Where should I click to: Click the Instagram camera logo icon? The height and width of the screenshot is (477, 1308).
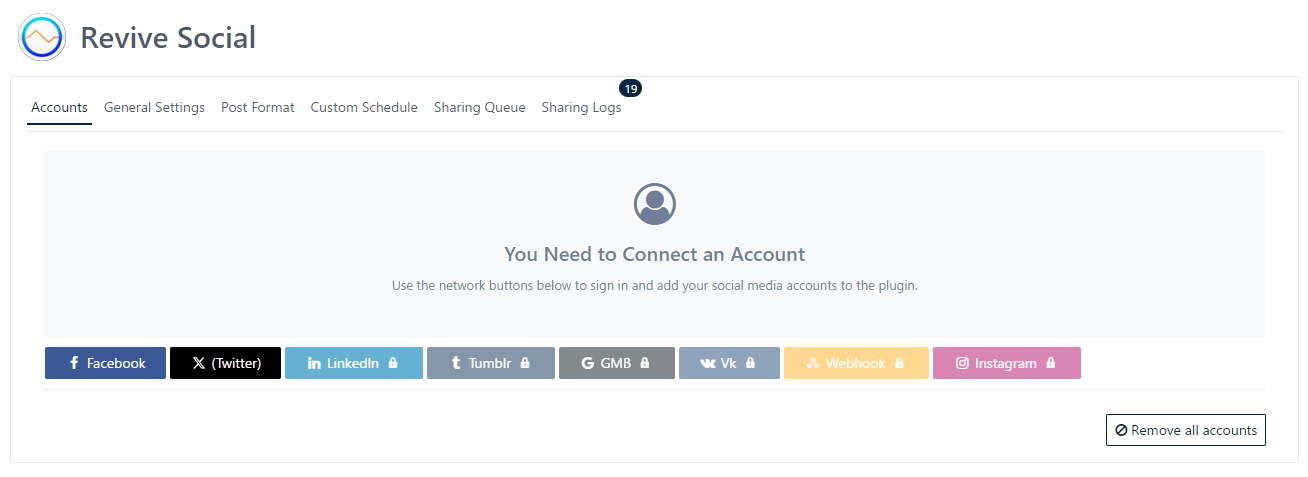pos(962,363)
